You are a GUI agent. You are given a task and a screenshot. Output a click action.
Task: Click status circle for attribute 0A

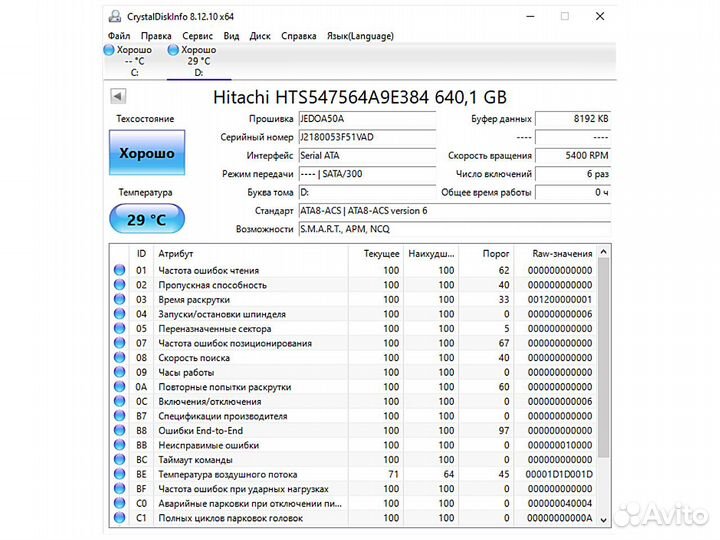pyautogui.click(x=119, y=387)
